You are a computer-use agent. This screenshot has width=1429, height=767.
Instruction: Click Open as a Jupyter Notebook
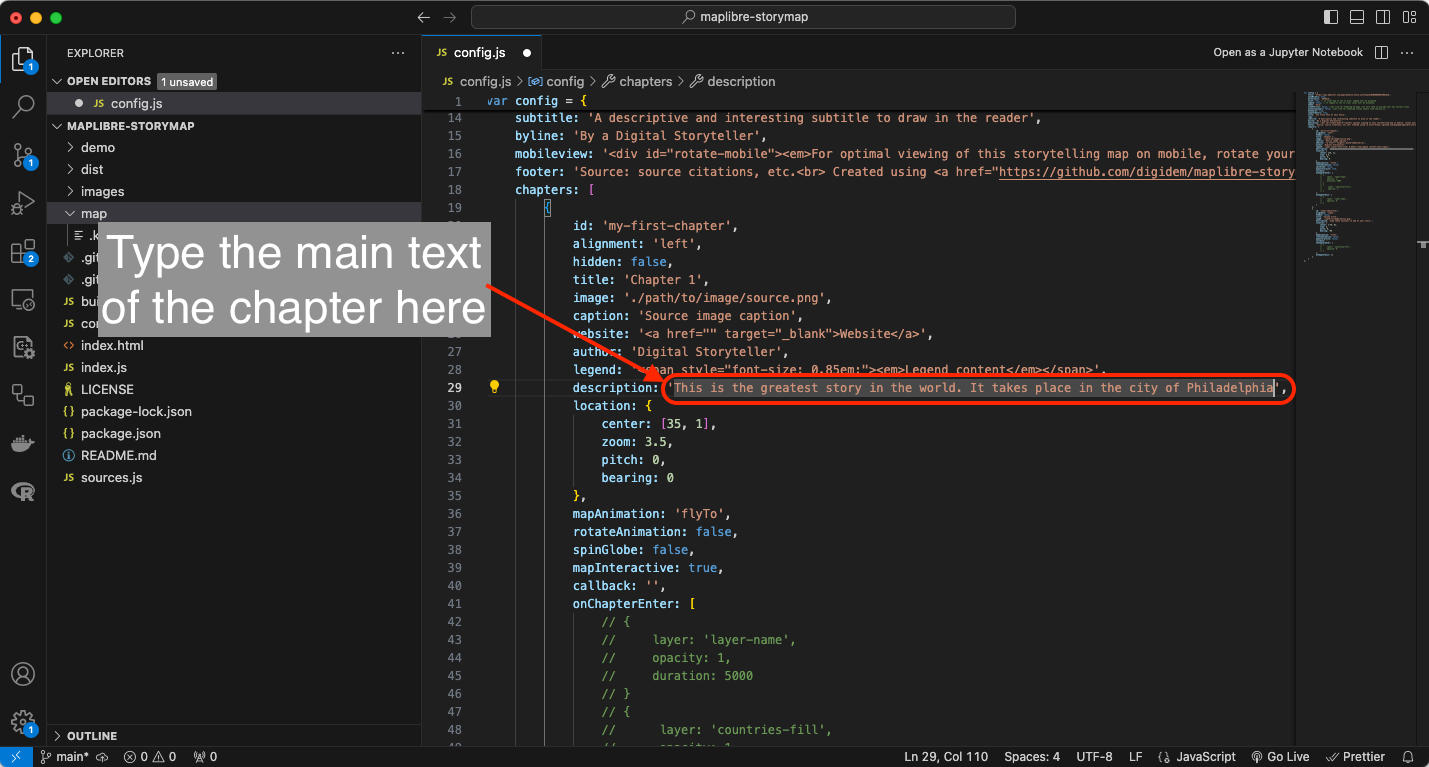click(x=1287, y=52)
